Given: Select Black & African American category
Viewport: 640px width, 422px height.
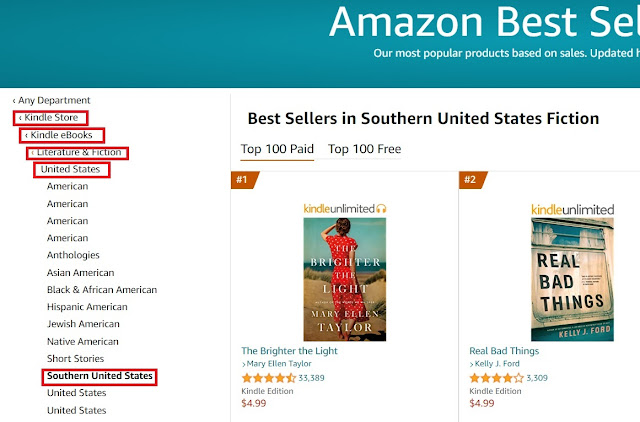Looking at the screenshot, I should 102,290.
